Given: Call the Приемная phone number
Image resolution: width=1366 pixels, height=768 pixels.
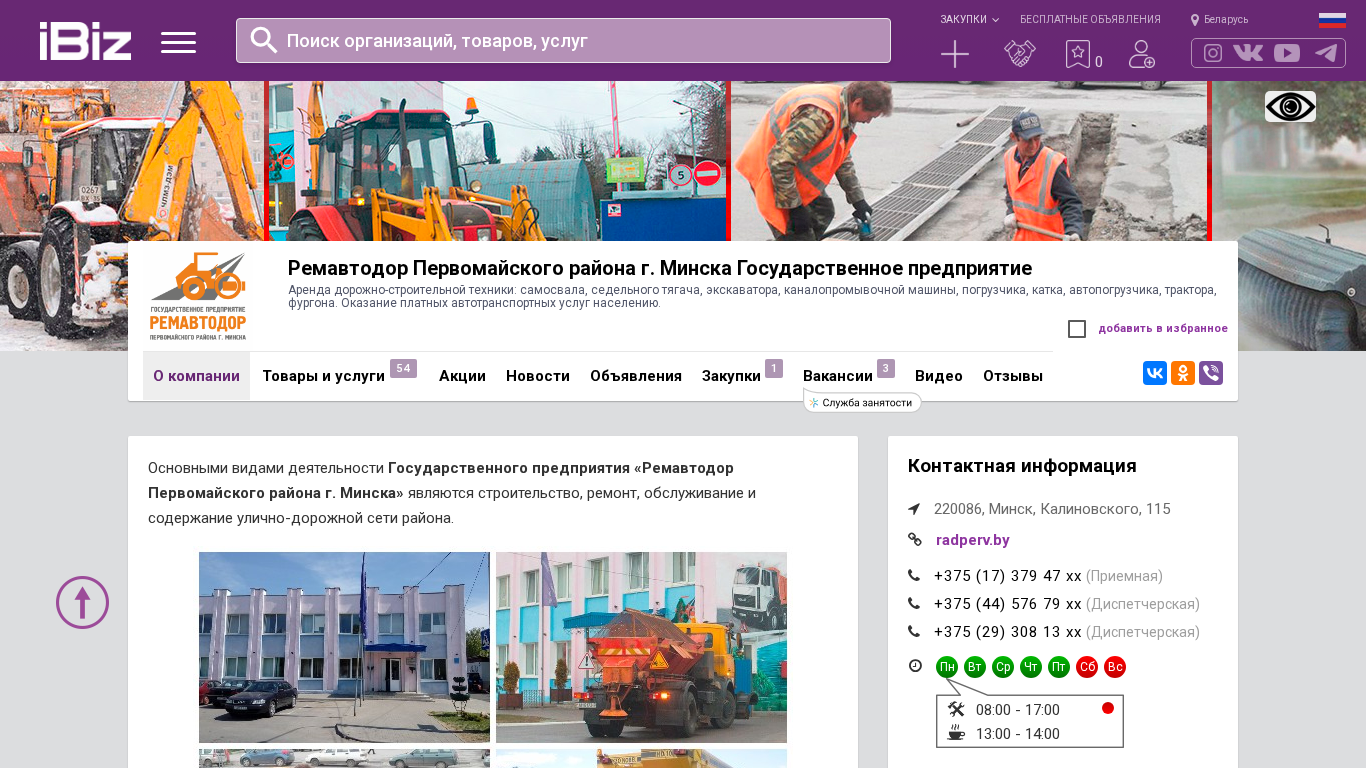Looking at the screenshot, I should (x=1008, y=576).
